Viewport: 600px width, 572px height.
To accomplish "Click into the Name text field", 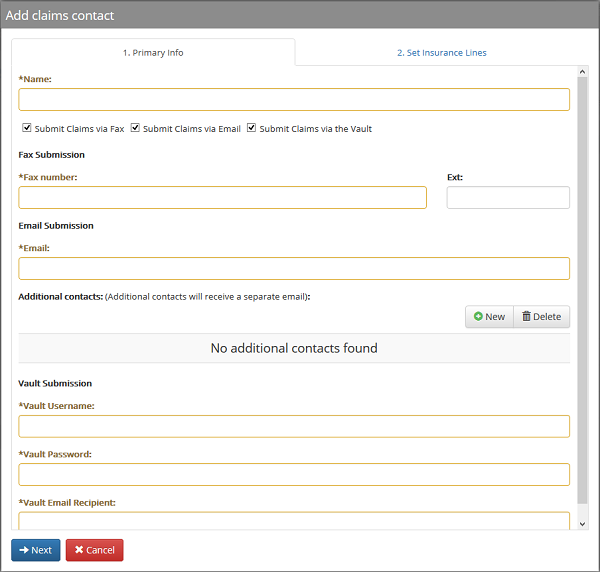I will point(294,99).
